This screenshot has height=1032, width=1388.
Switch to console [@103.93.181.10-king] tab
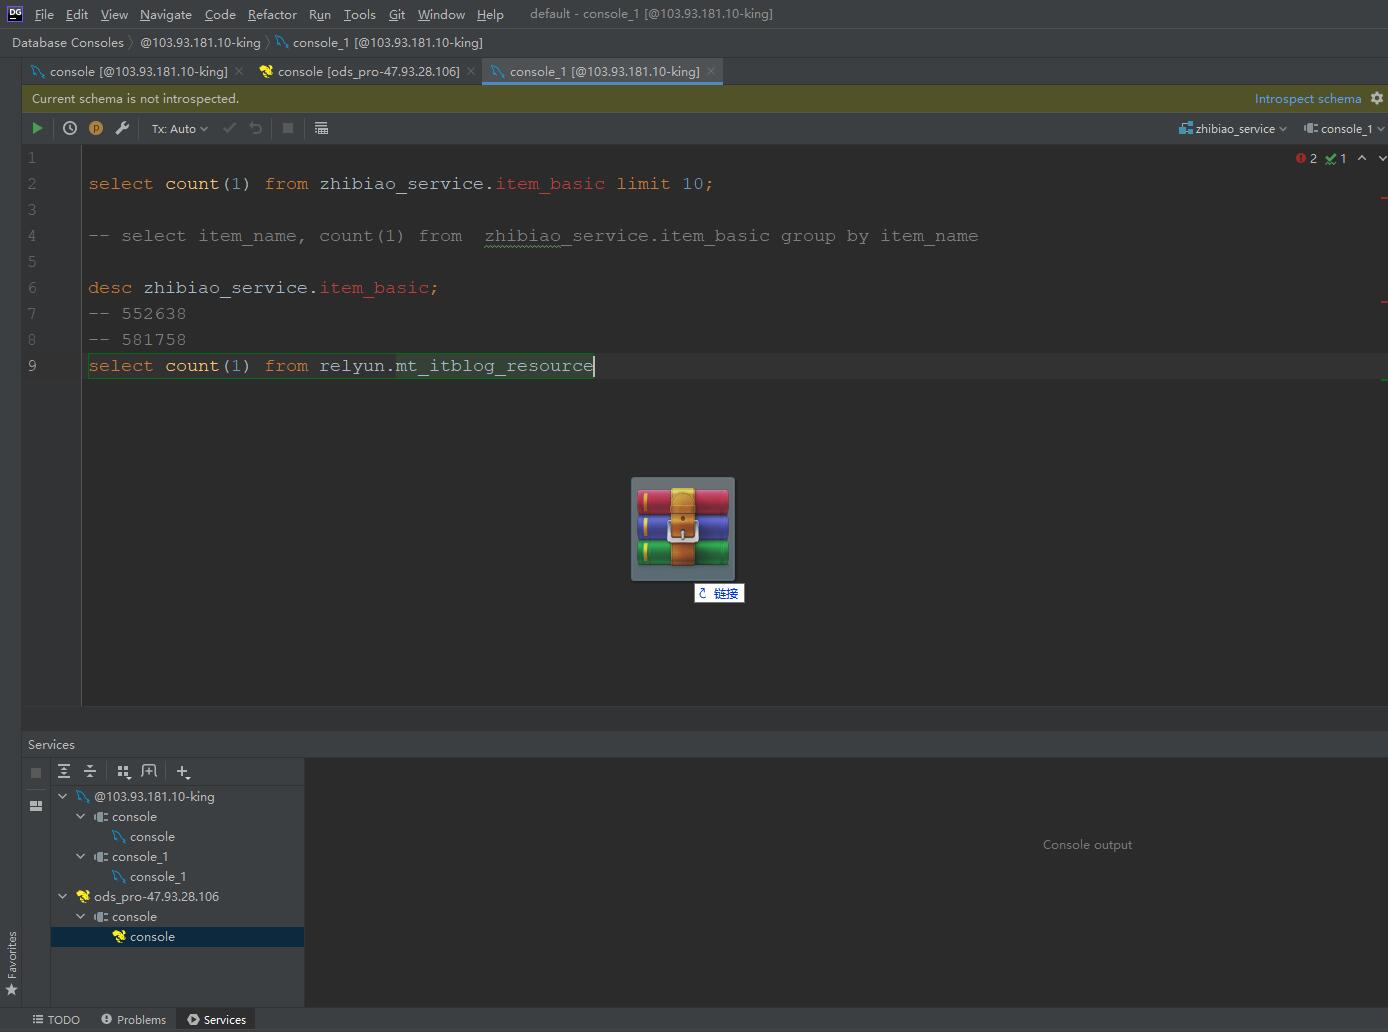(x=138, y=71)
